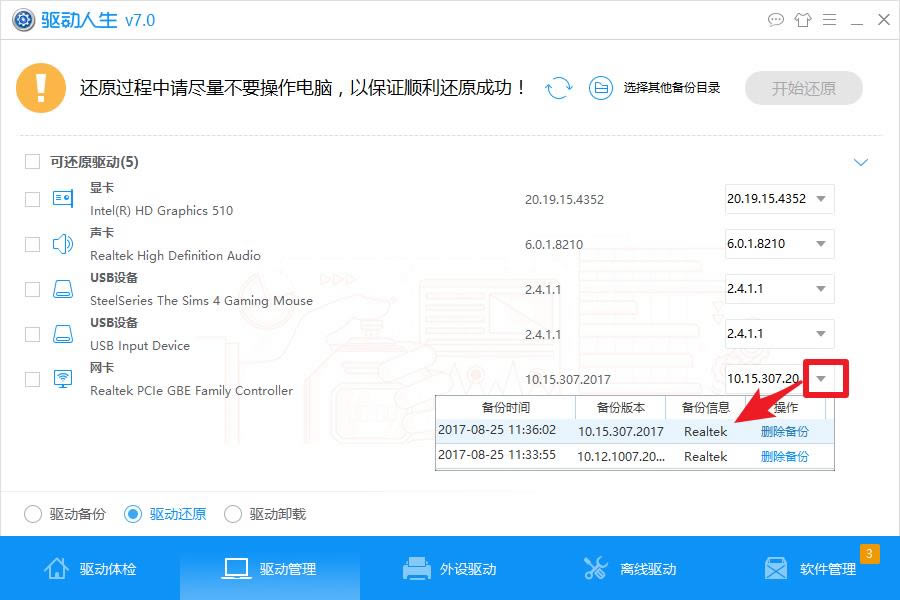900x600 pixels.
Task: Click the USB Input Device icon
Action: click(x=63, y=334)
